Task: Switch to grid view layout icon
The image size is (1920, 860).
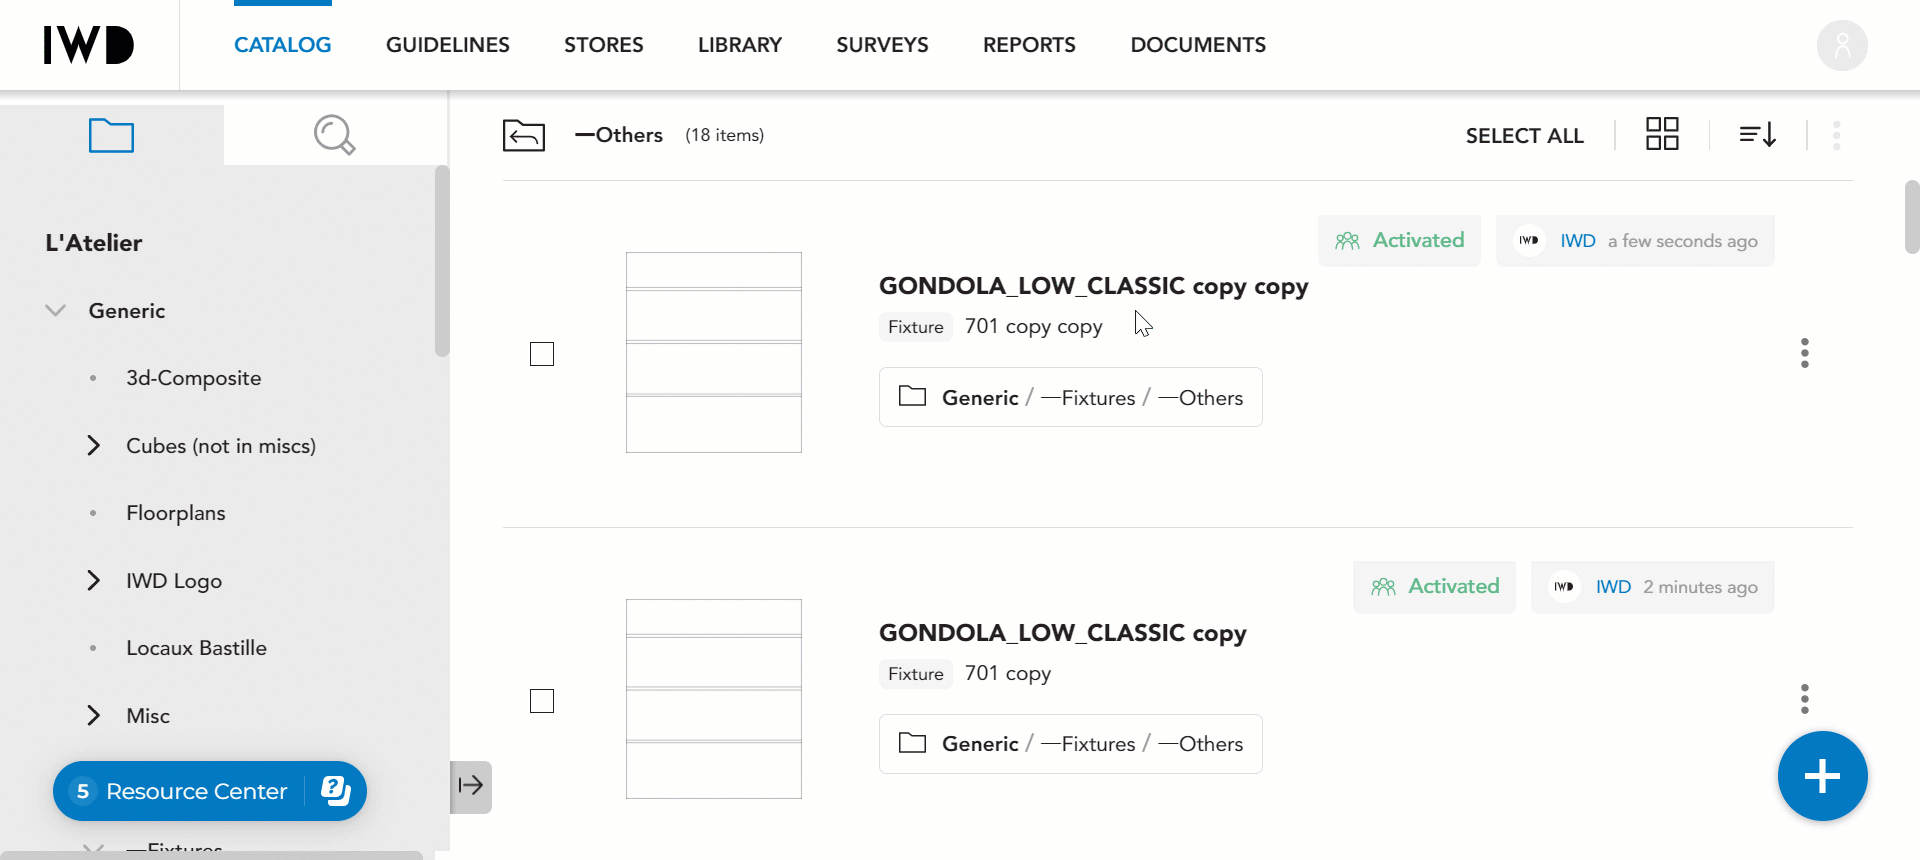Action: point(1662,133)
